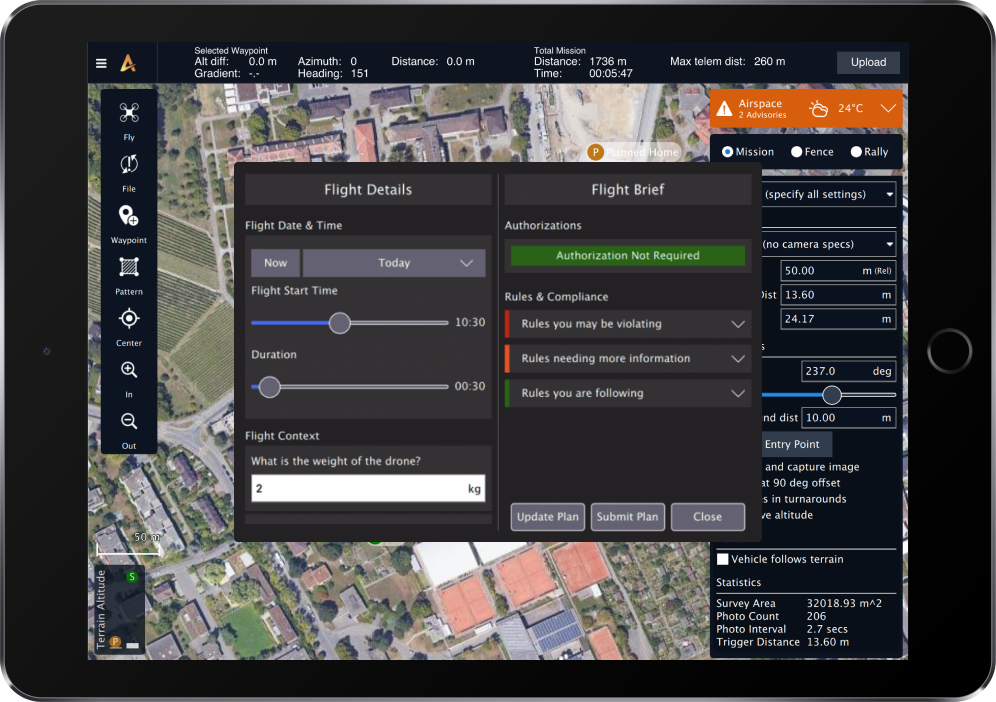
Task: Adjust the survey angle slider
Action: tap(831, 395)
